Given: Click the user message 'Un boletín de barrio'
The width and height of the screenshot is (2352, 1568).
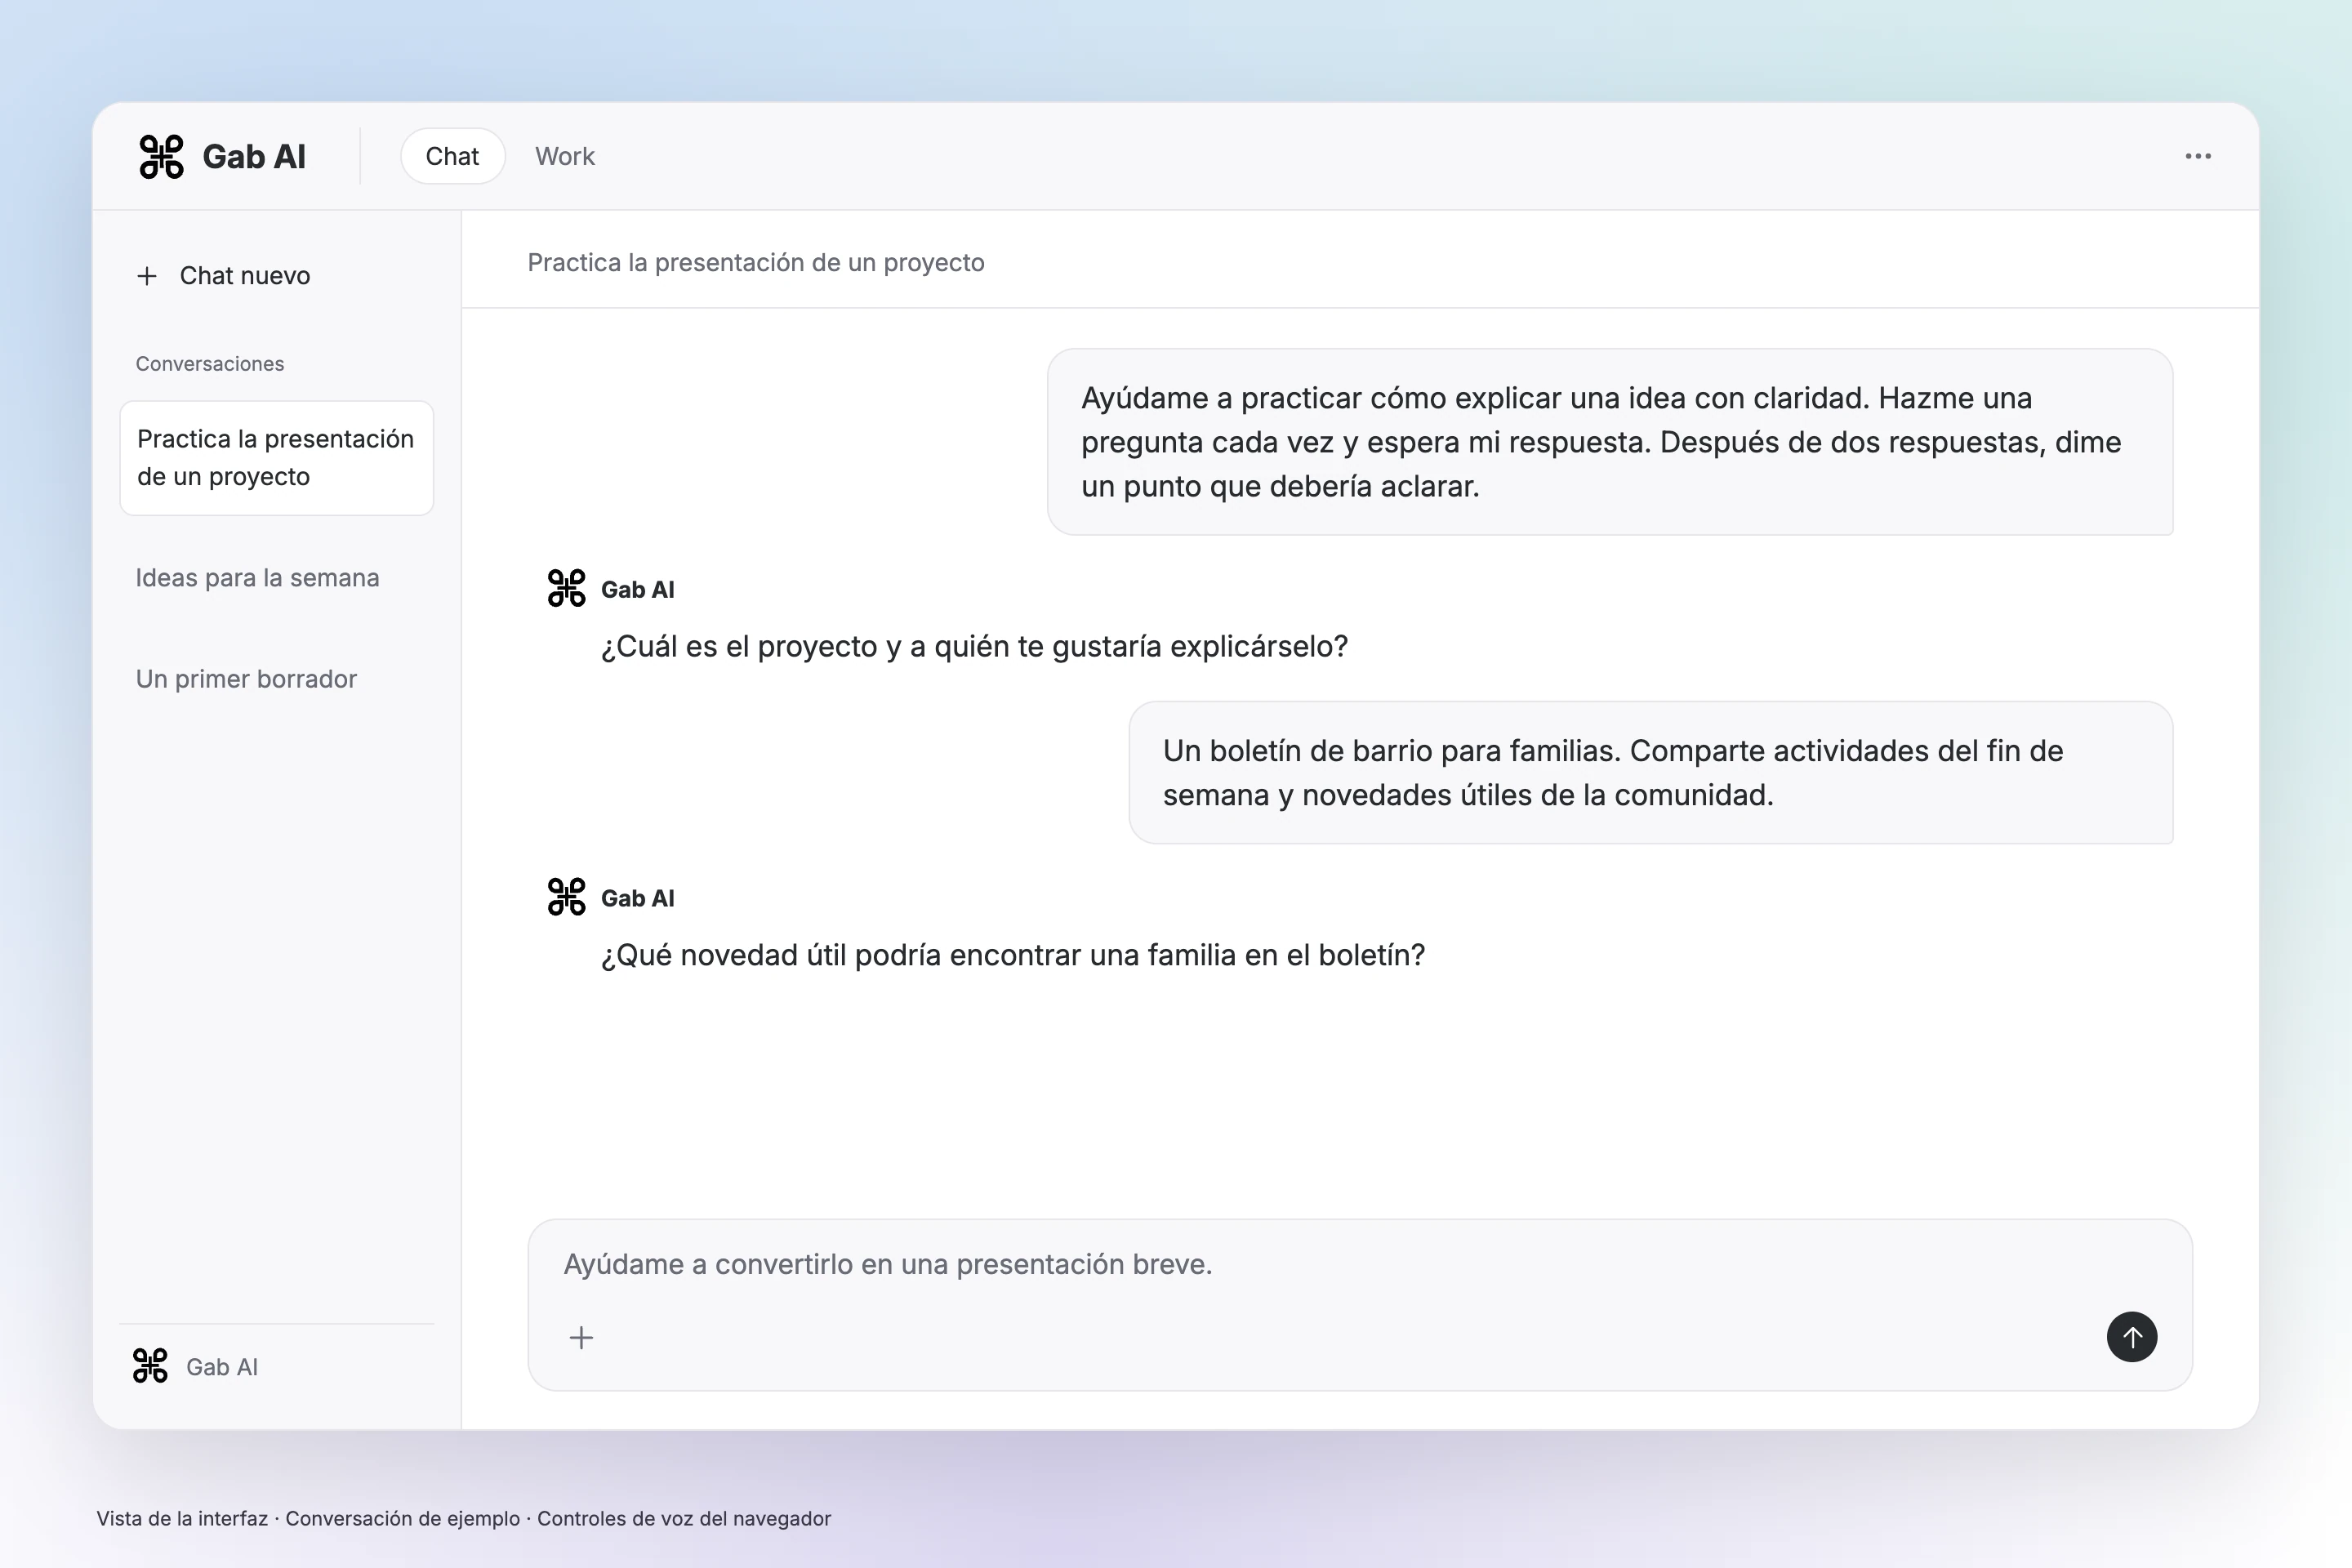Looking at the screenshot, I should 1651,773.
